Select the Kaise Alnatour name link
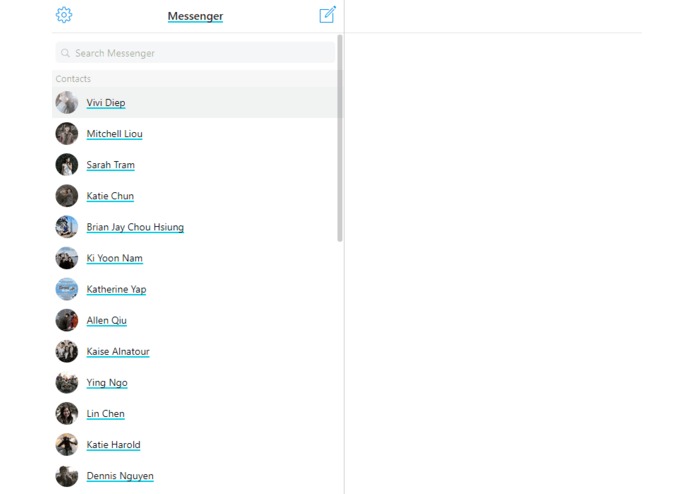The image size is (695, 494). 118,351
